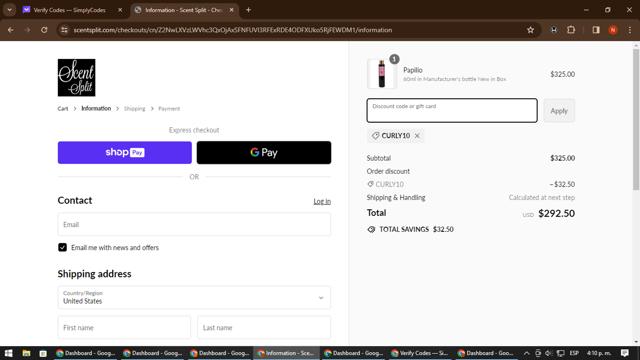This screenshot has height=360, width=640.
Task: Open the third pinned taskbar app
Action: pos(43,353)
